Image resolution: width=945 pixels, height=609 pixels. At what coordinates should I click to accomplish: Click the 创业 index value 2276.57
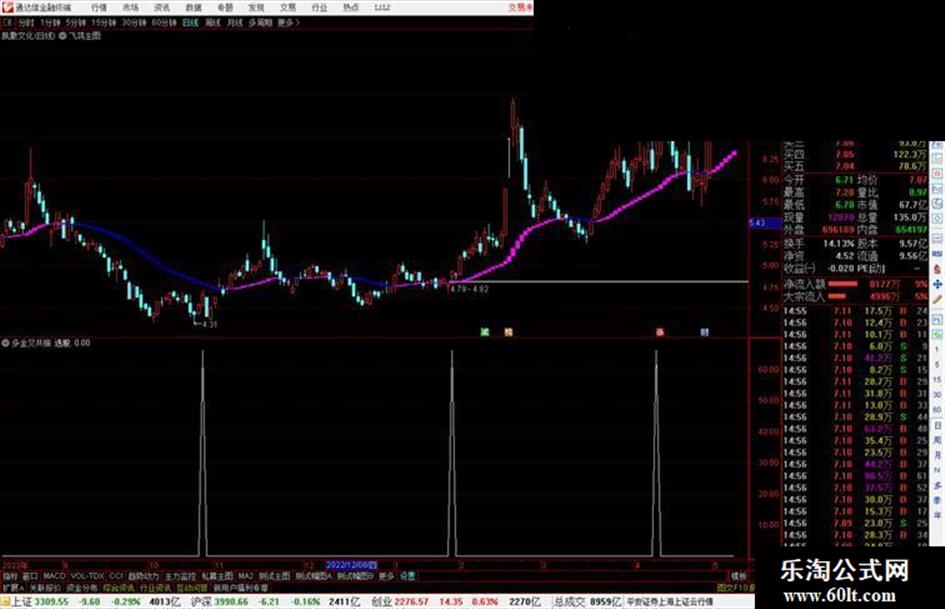point(412,602)
